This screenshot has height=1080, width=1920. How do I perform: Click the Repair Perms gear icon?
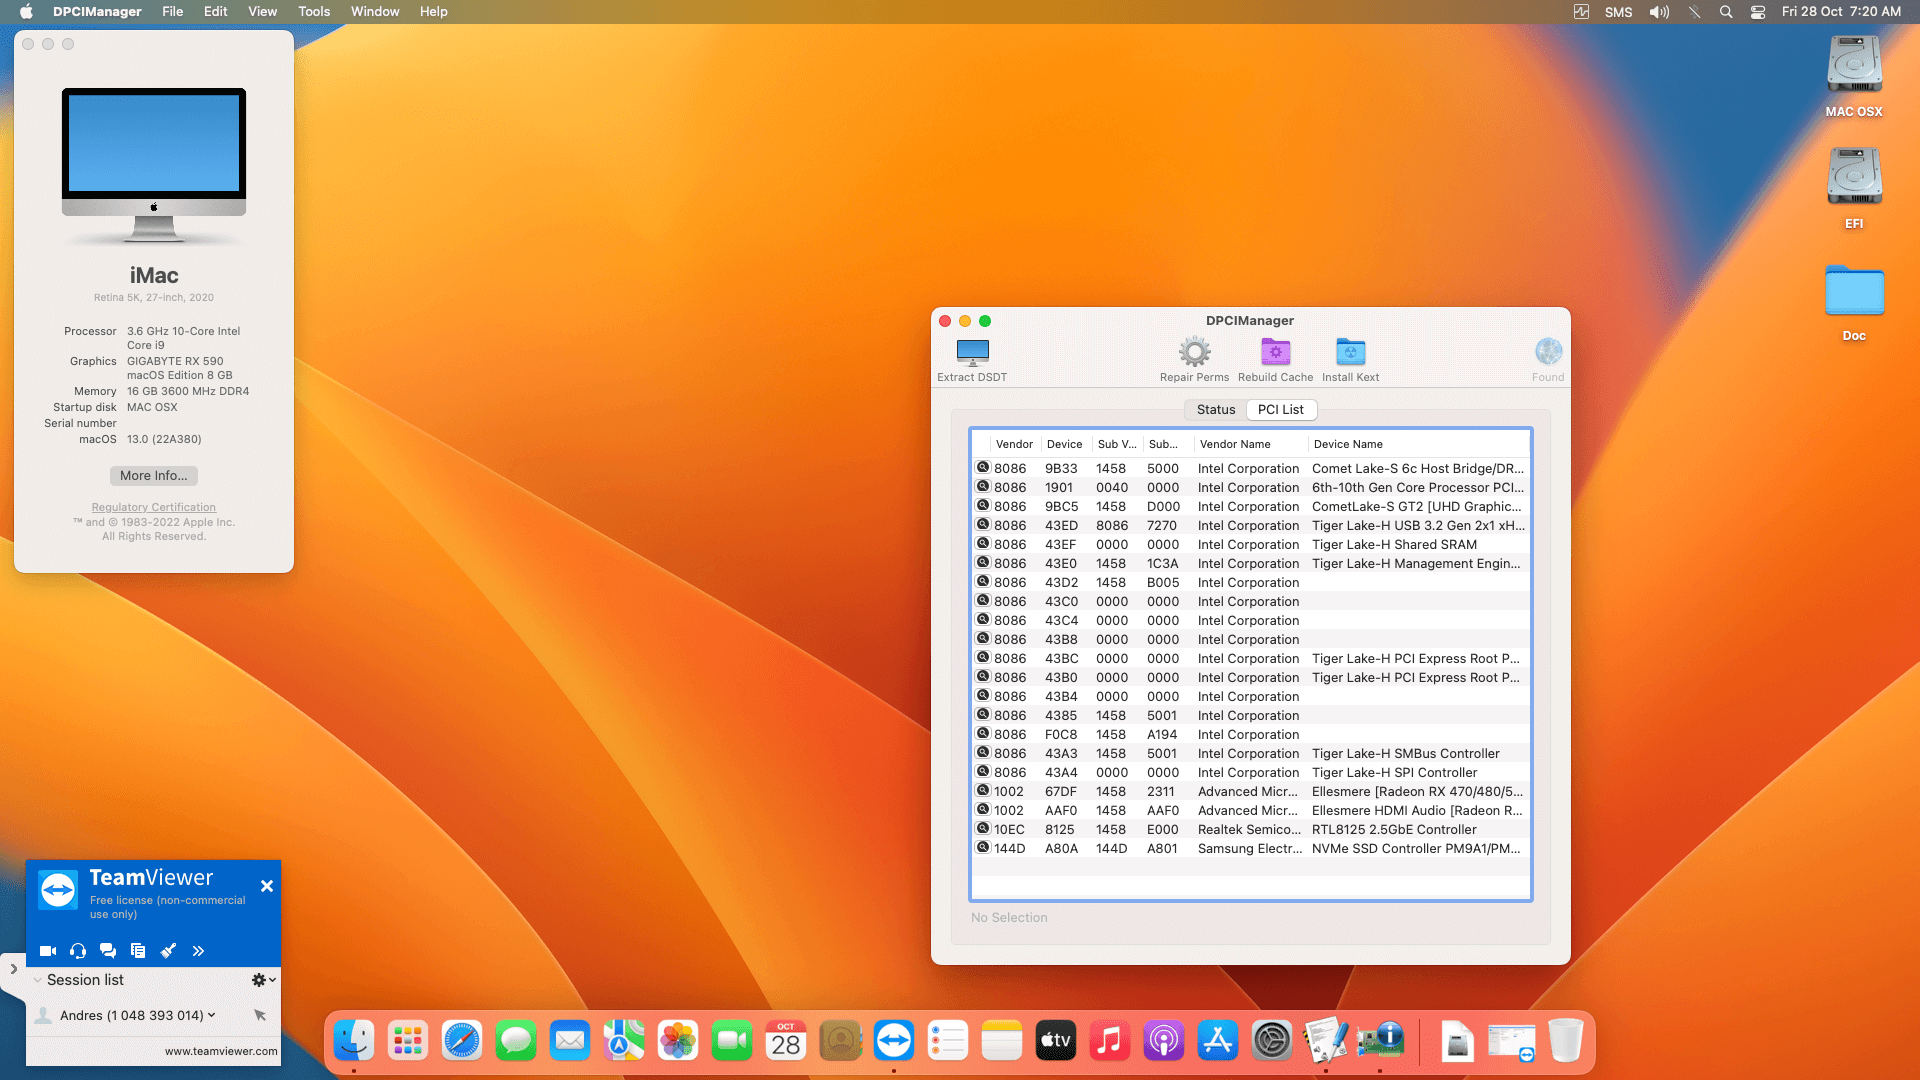pyautogui.click(x=1194, y=353)
